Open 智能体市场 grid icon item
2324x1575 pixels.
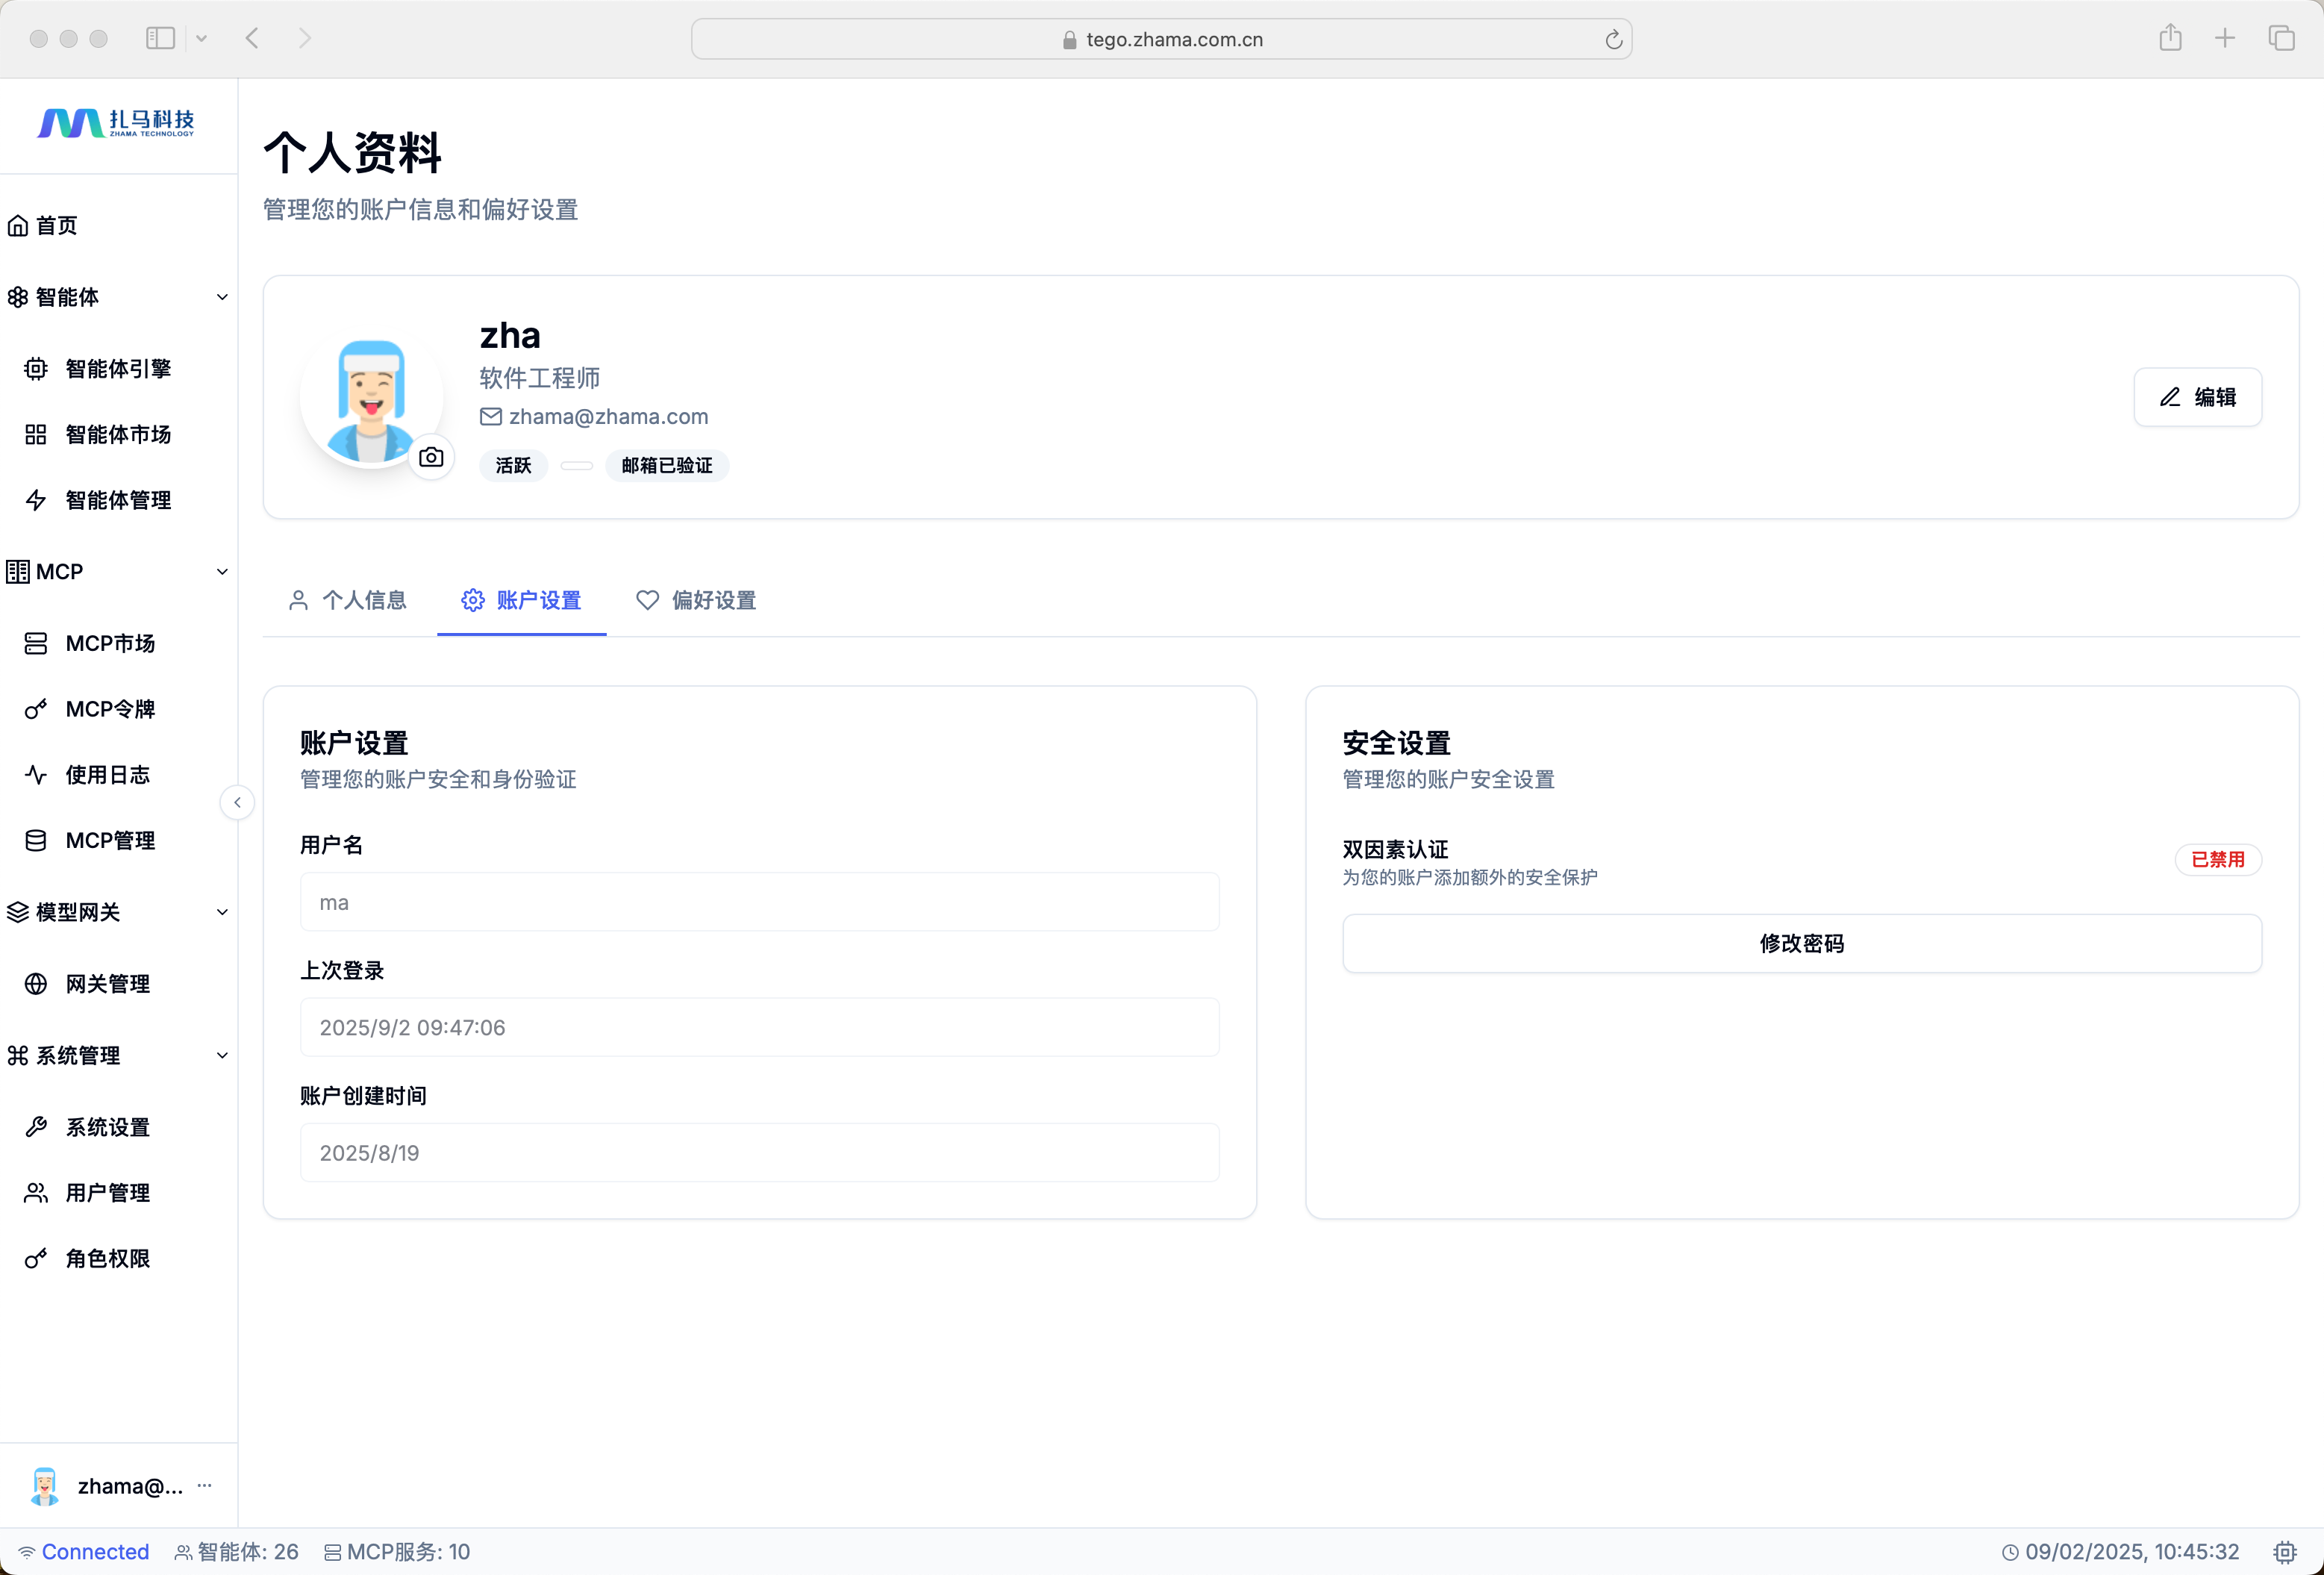click(x=117, y=434)
